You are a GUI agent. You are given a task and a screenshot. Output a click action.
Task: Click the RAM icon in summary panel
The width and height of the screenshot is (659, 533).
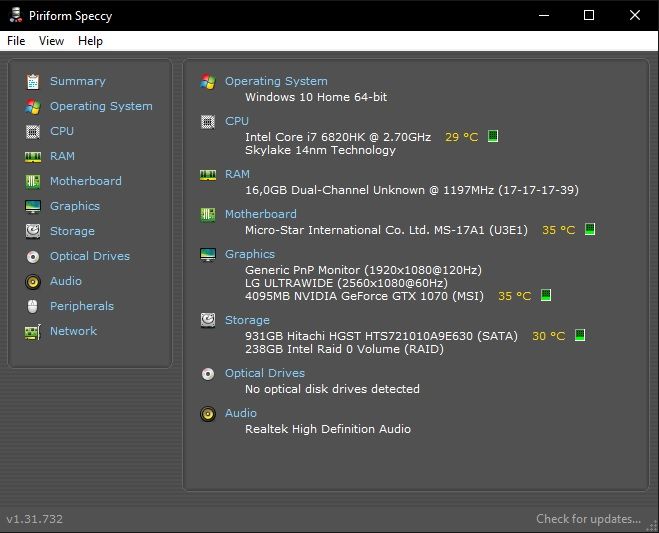pos(208,174)
